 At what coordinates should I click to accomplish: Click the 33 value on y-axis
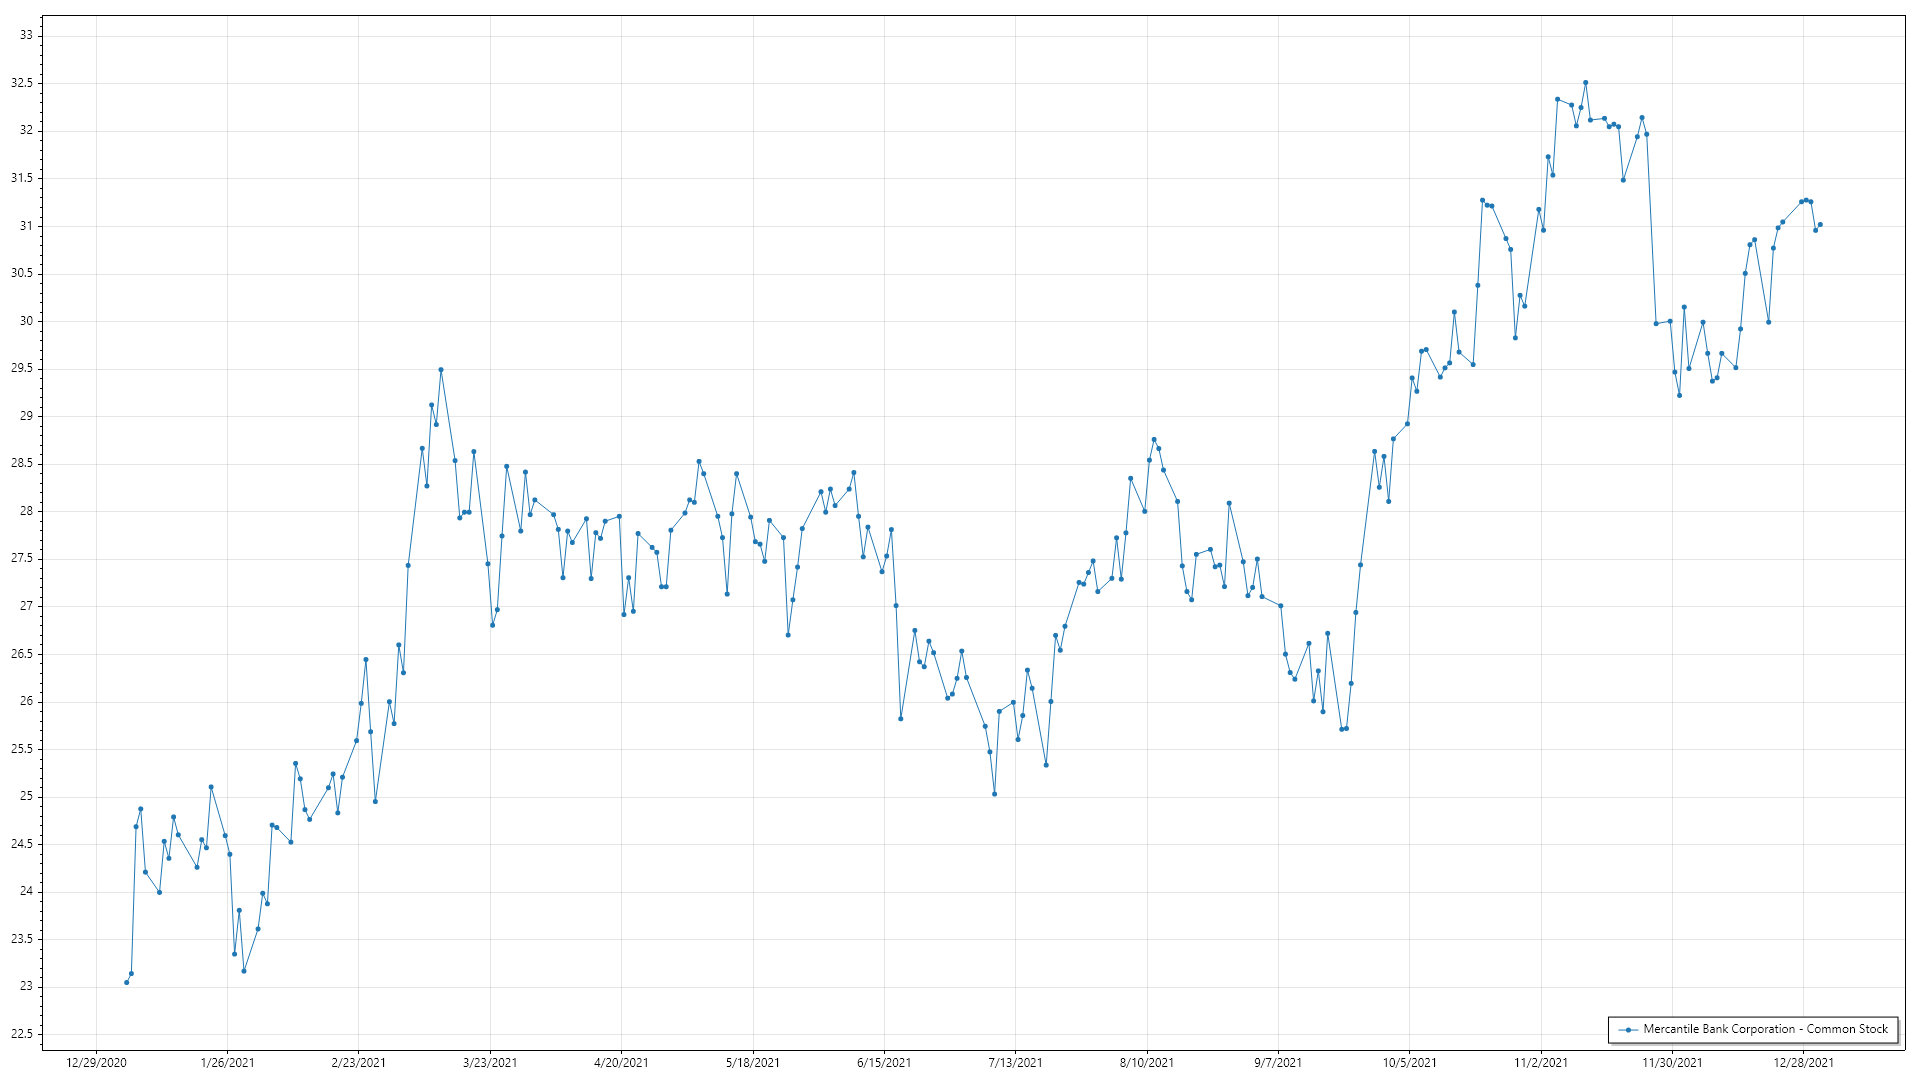click(x=26, y=35)
